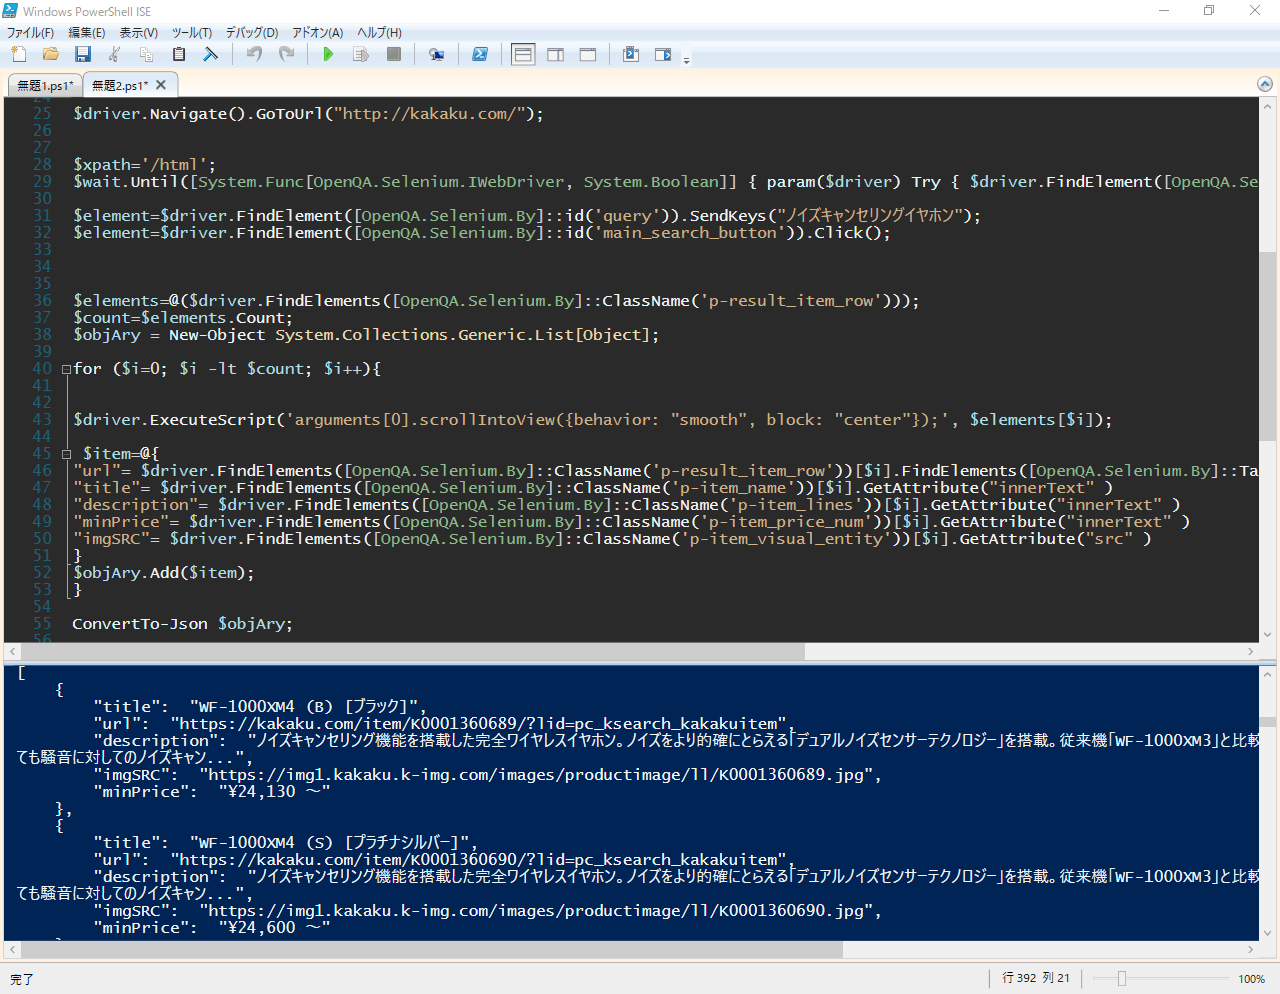Click the $objAry.Add($item); line
Screen dimensions: 1280x994
tap(163, 573)
